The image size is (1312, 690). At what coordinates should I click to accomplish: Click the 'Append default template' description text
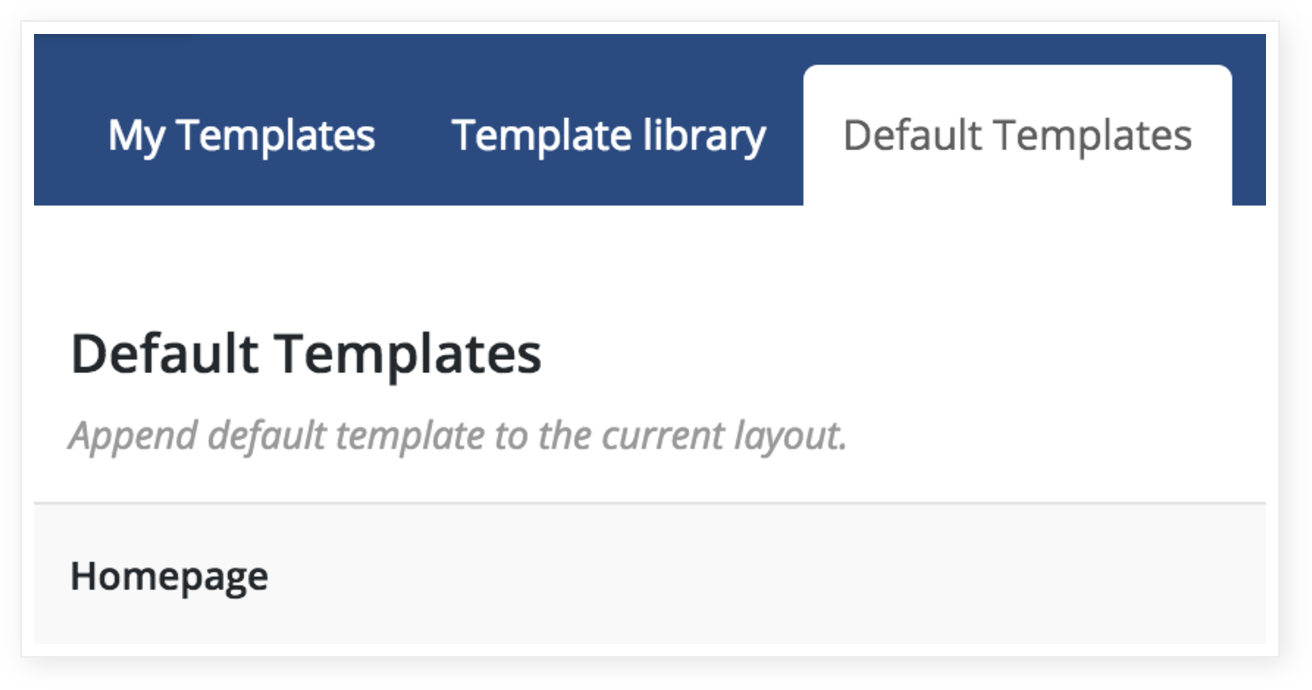coord(458,436)
